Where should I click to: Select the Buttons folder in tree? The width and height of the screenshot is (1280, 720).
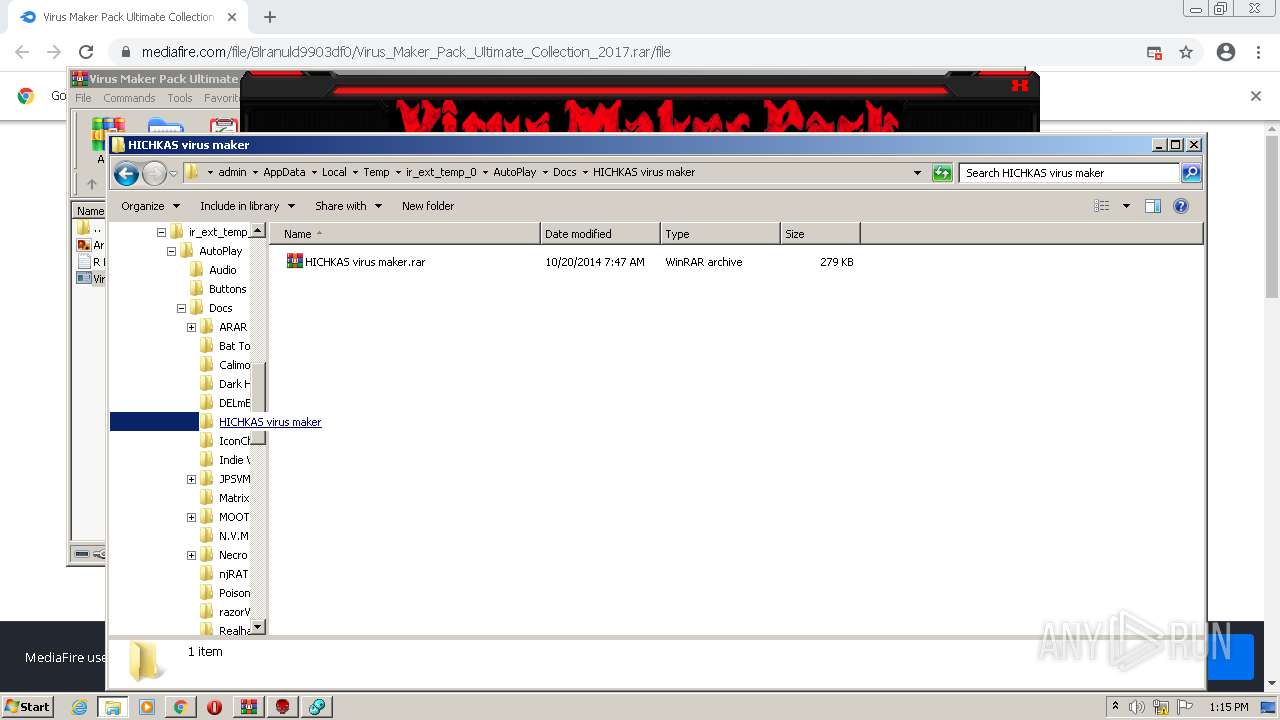[227, 289]
